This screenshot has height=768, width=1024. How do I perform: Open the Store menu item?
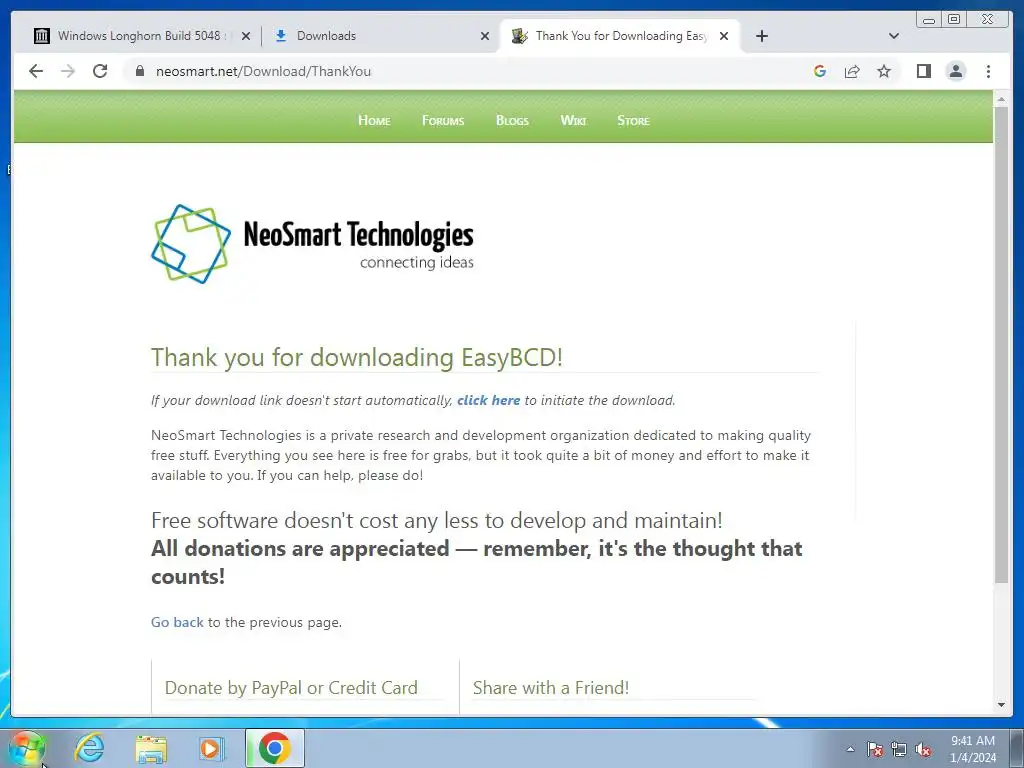click(x=633, y=120)
